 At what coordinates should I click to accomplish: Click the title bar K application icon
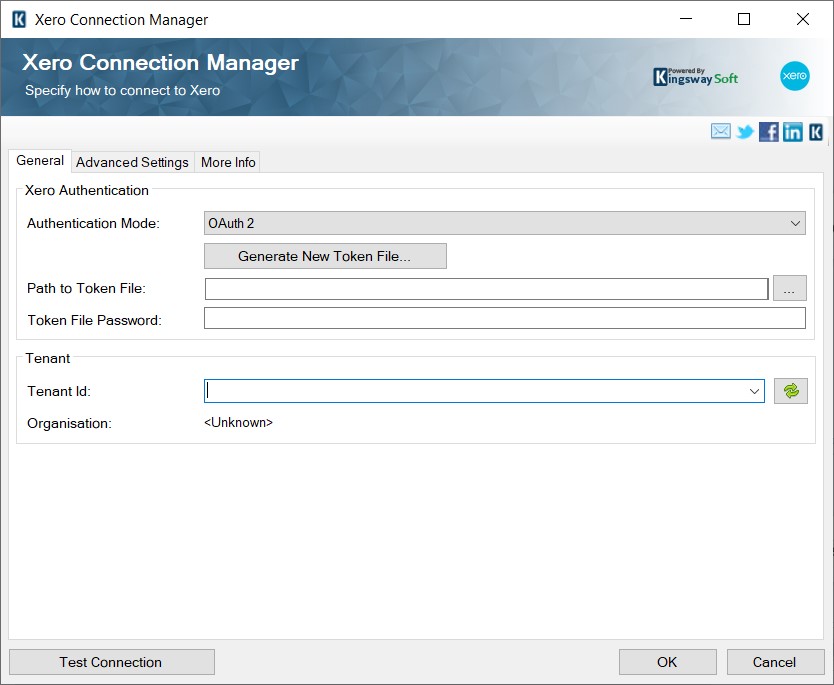19,20
